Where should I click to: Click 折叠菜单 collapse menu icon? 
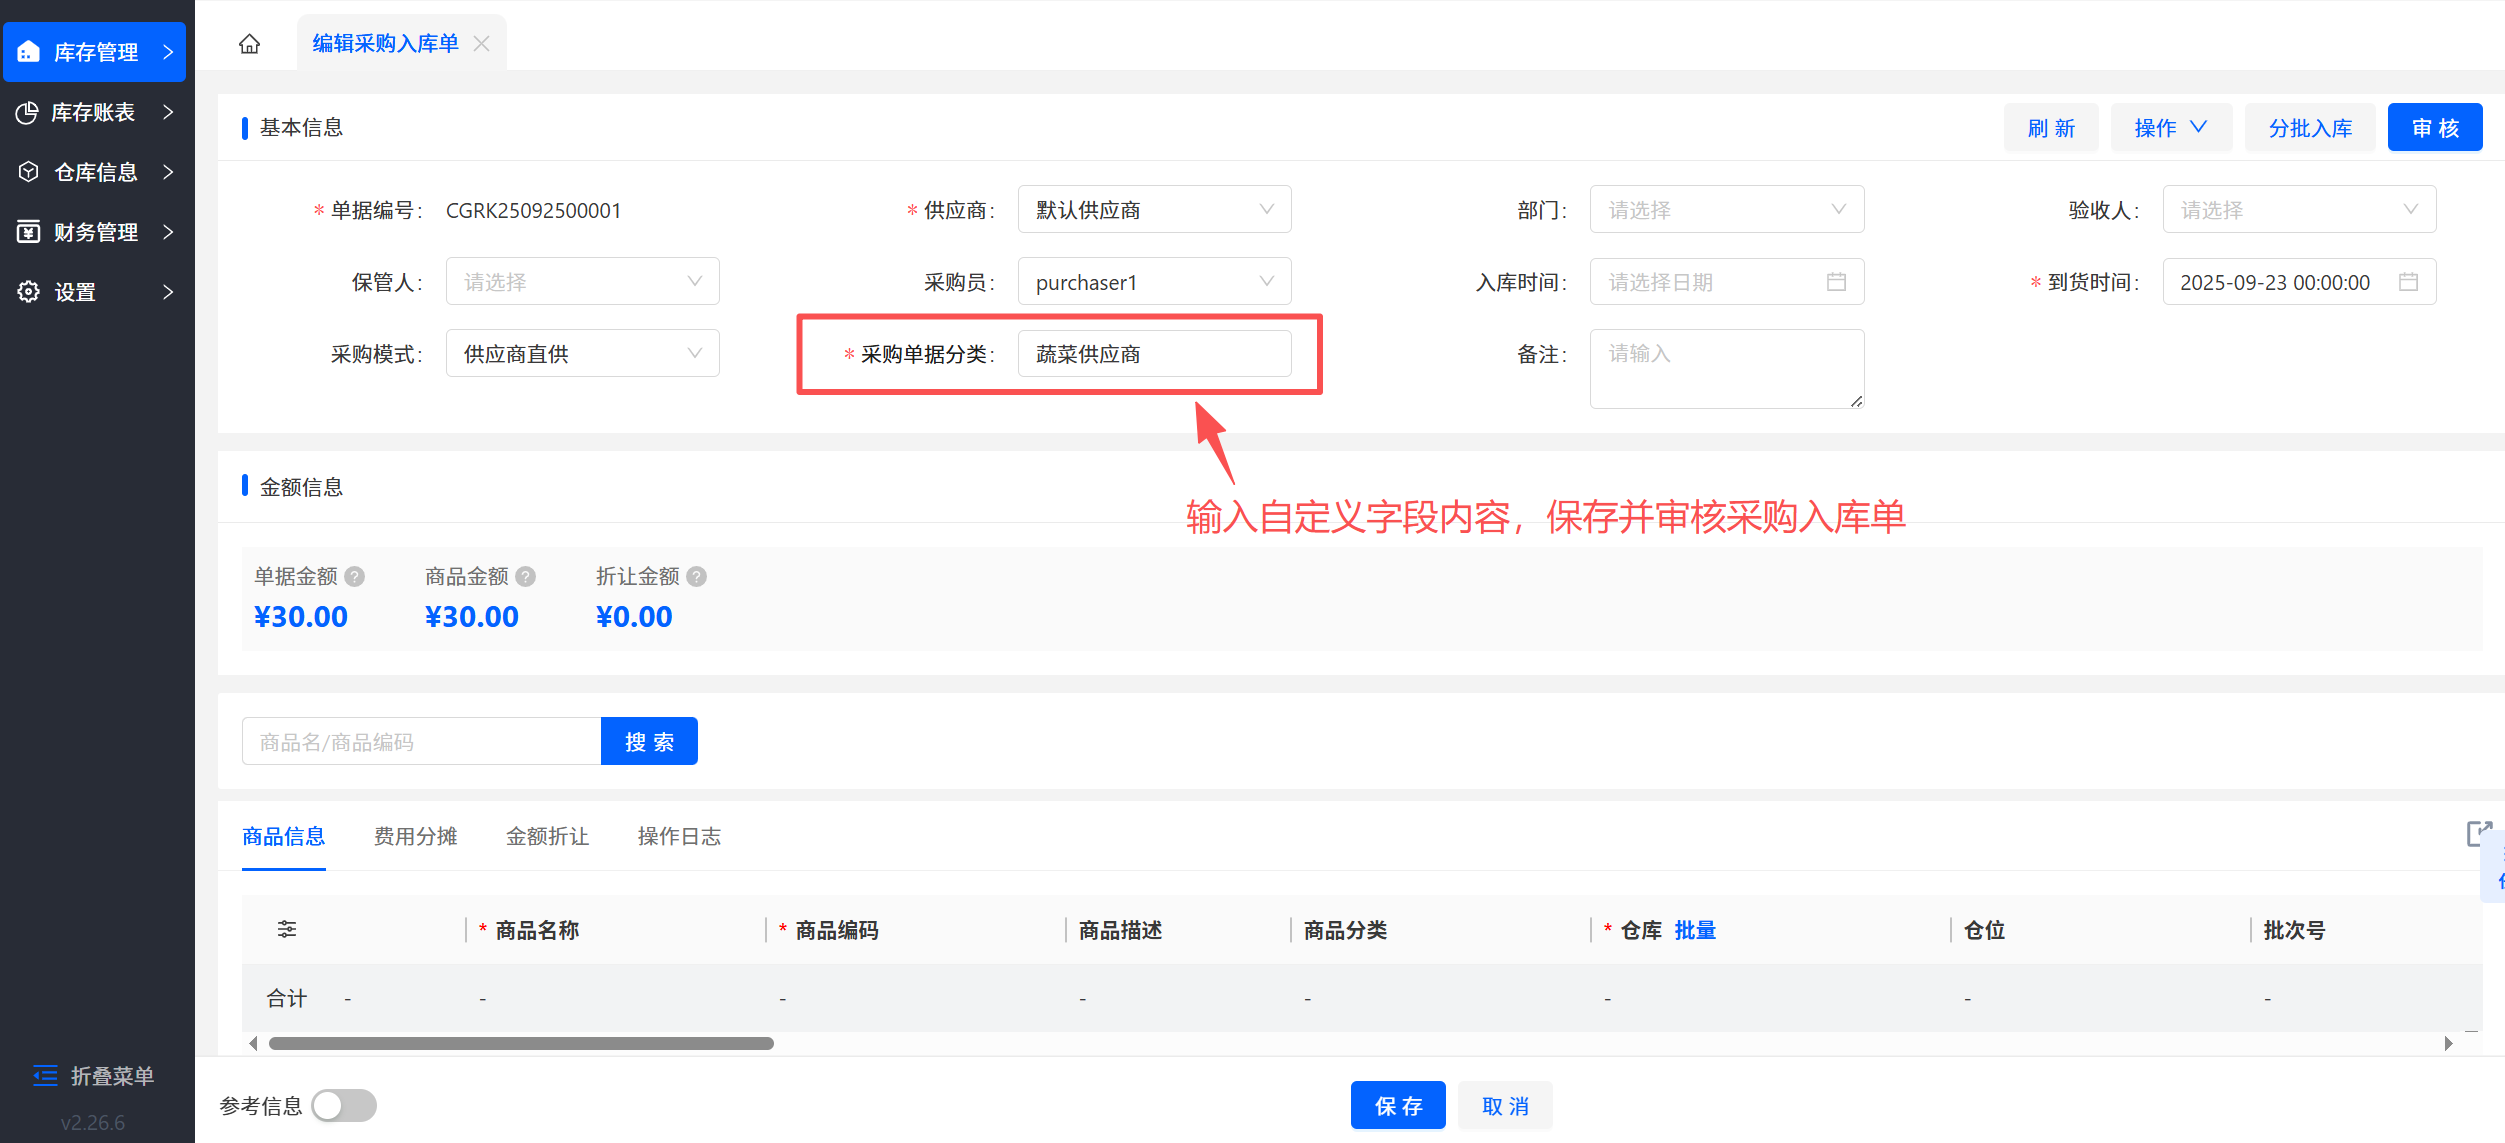click(45, 1076)
